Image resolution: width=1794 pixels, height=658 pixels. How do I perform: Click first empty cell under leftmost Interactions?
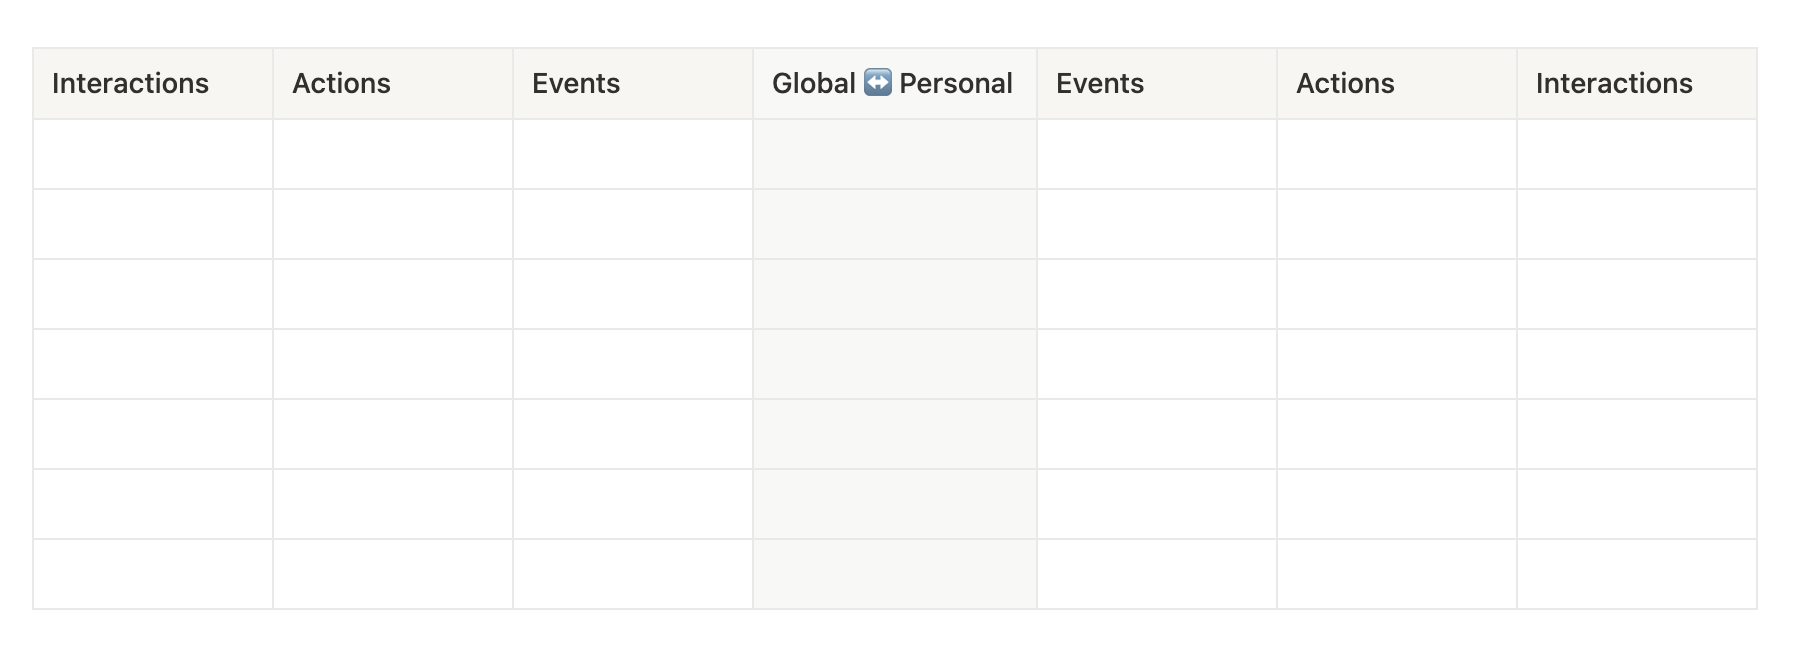(152, 154)
